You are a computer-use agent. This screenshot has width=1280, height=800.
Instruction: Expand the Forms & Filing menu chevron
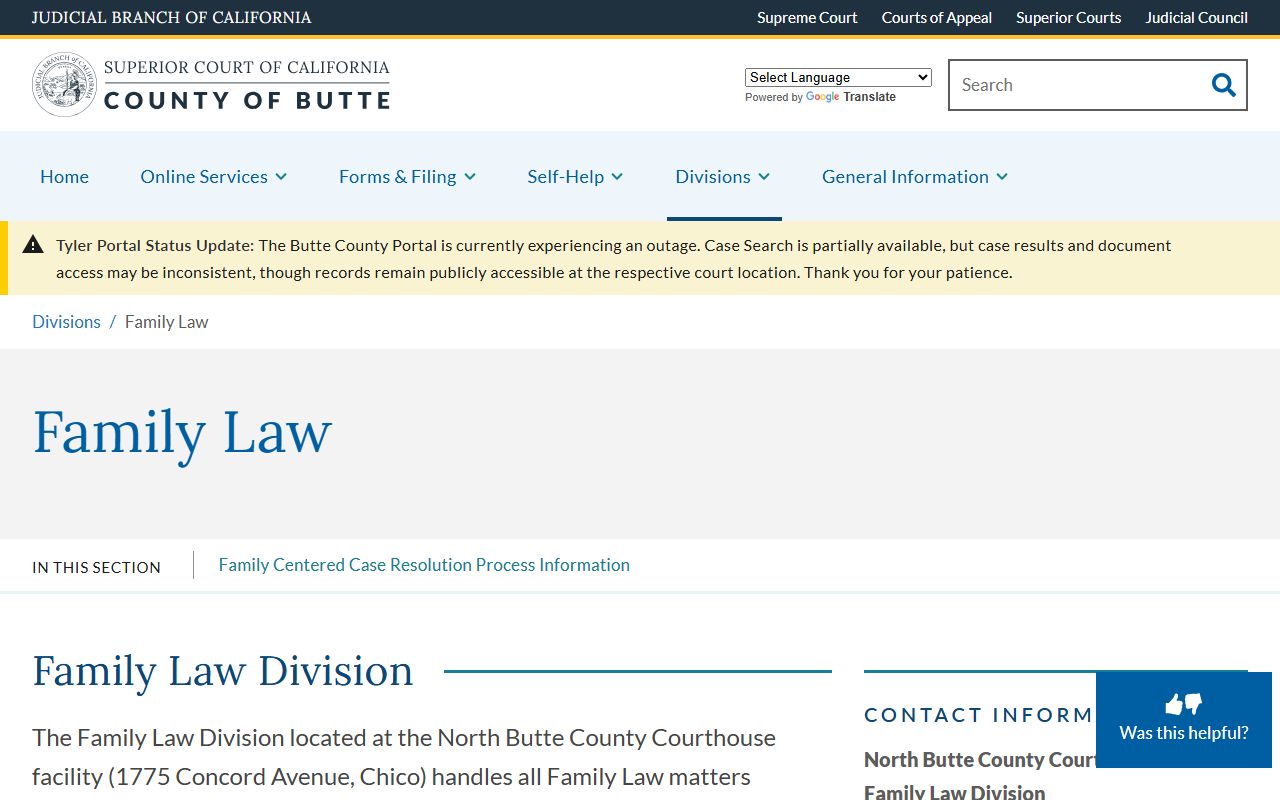coord(470,177)
